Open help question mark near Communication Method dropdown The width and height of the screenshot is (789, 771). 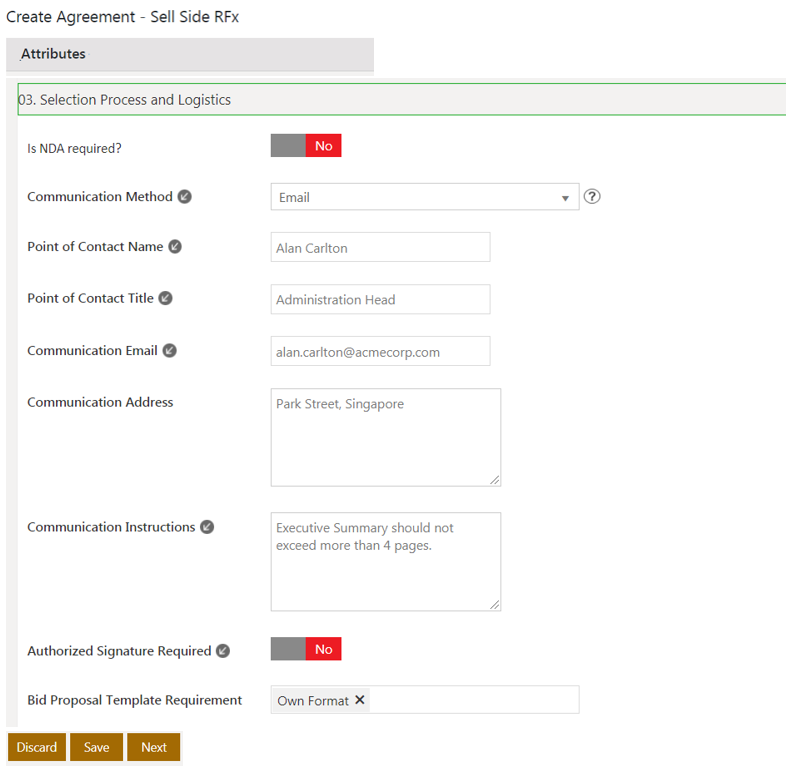pos(592,197)
